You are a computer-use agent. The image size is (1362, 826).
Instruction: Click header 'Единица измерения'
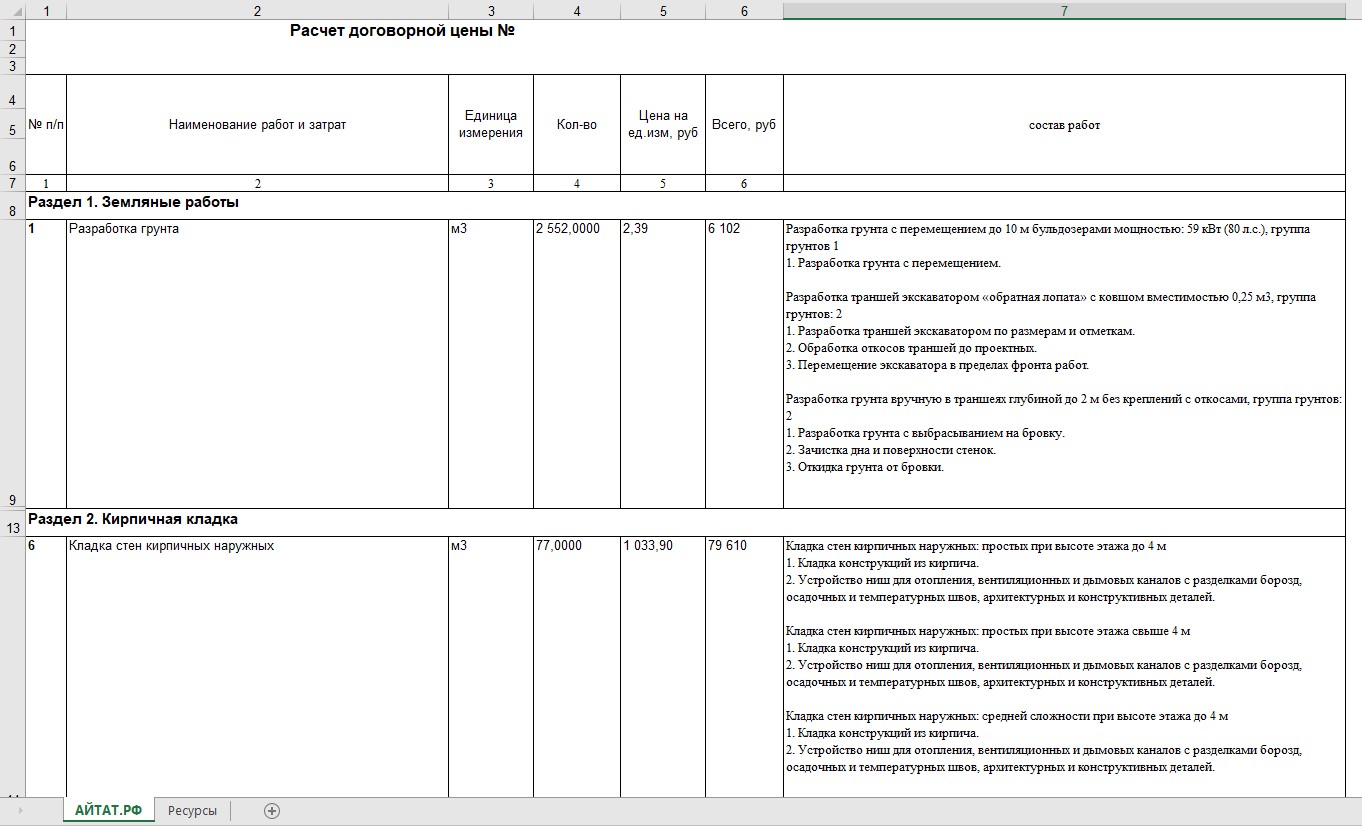(x=491, y=125)
